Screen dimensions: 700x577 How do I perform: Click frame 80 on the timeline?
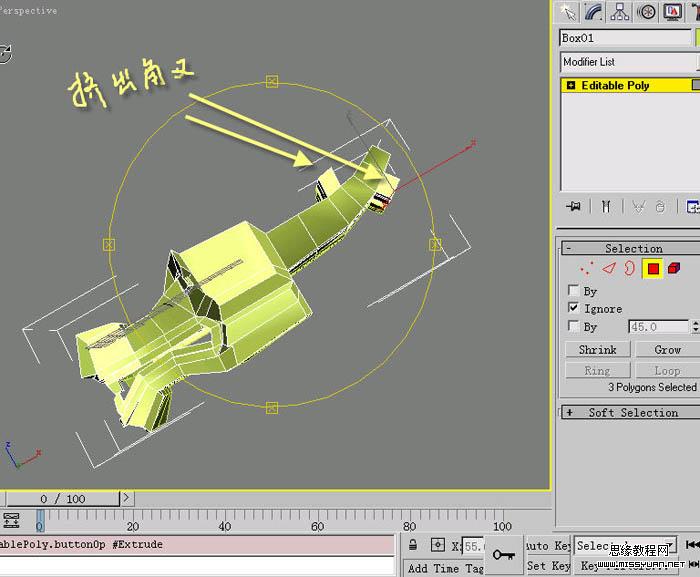409,526
